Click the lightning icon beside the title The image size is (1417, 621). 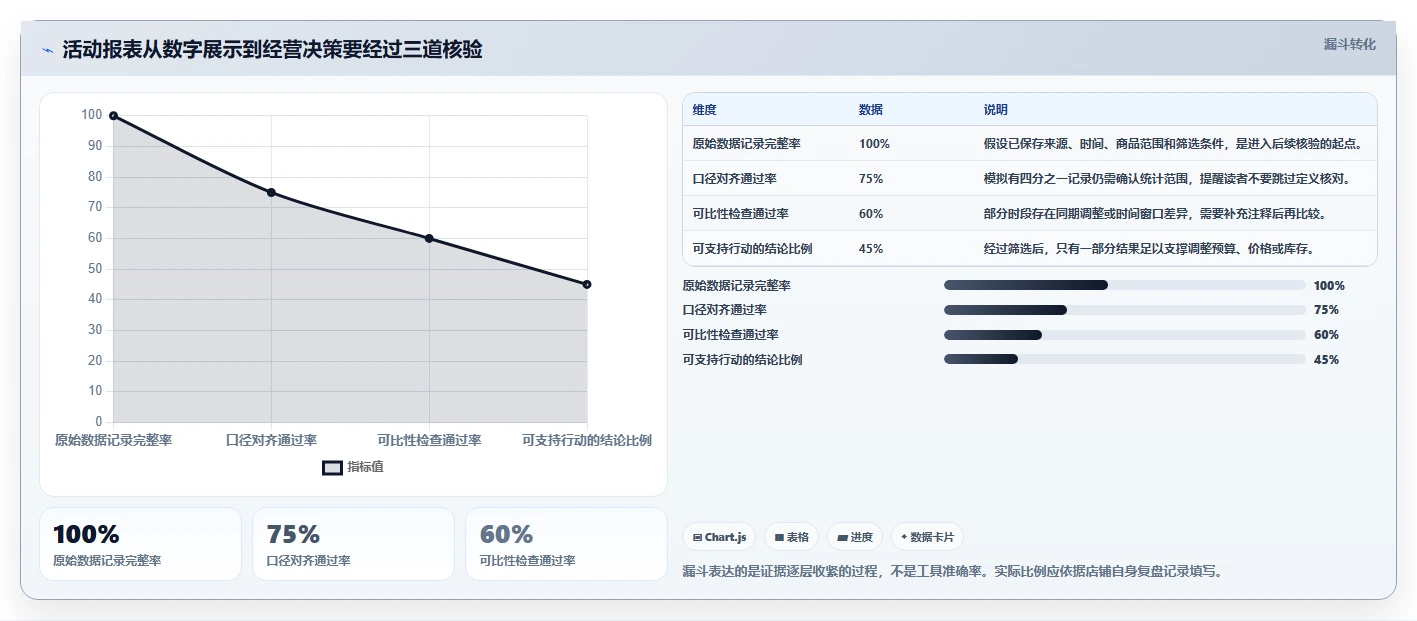pyautogui.click(x=47, y=51)
